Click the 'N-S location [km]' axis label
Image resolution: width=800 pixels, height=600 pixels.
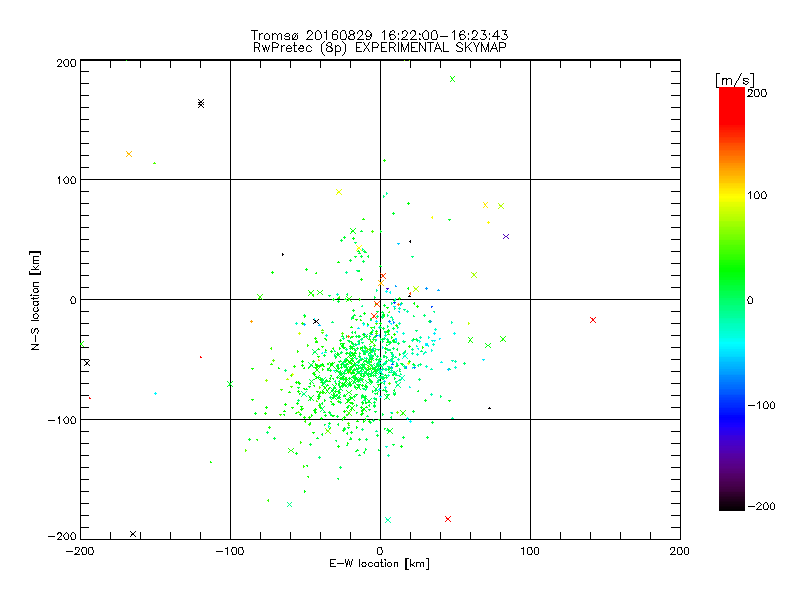click(x=35, y=300)
